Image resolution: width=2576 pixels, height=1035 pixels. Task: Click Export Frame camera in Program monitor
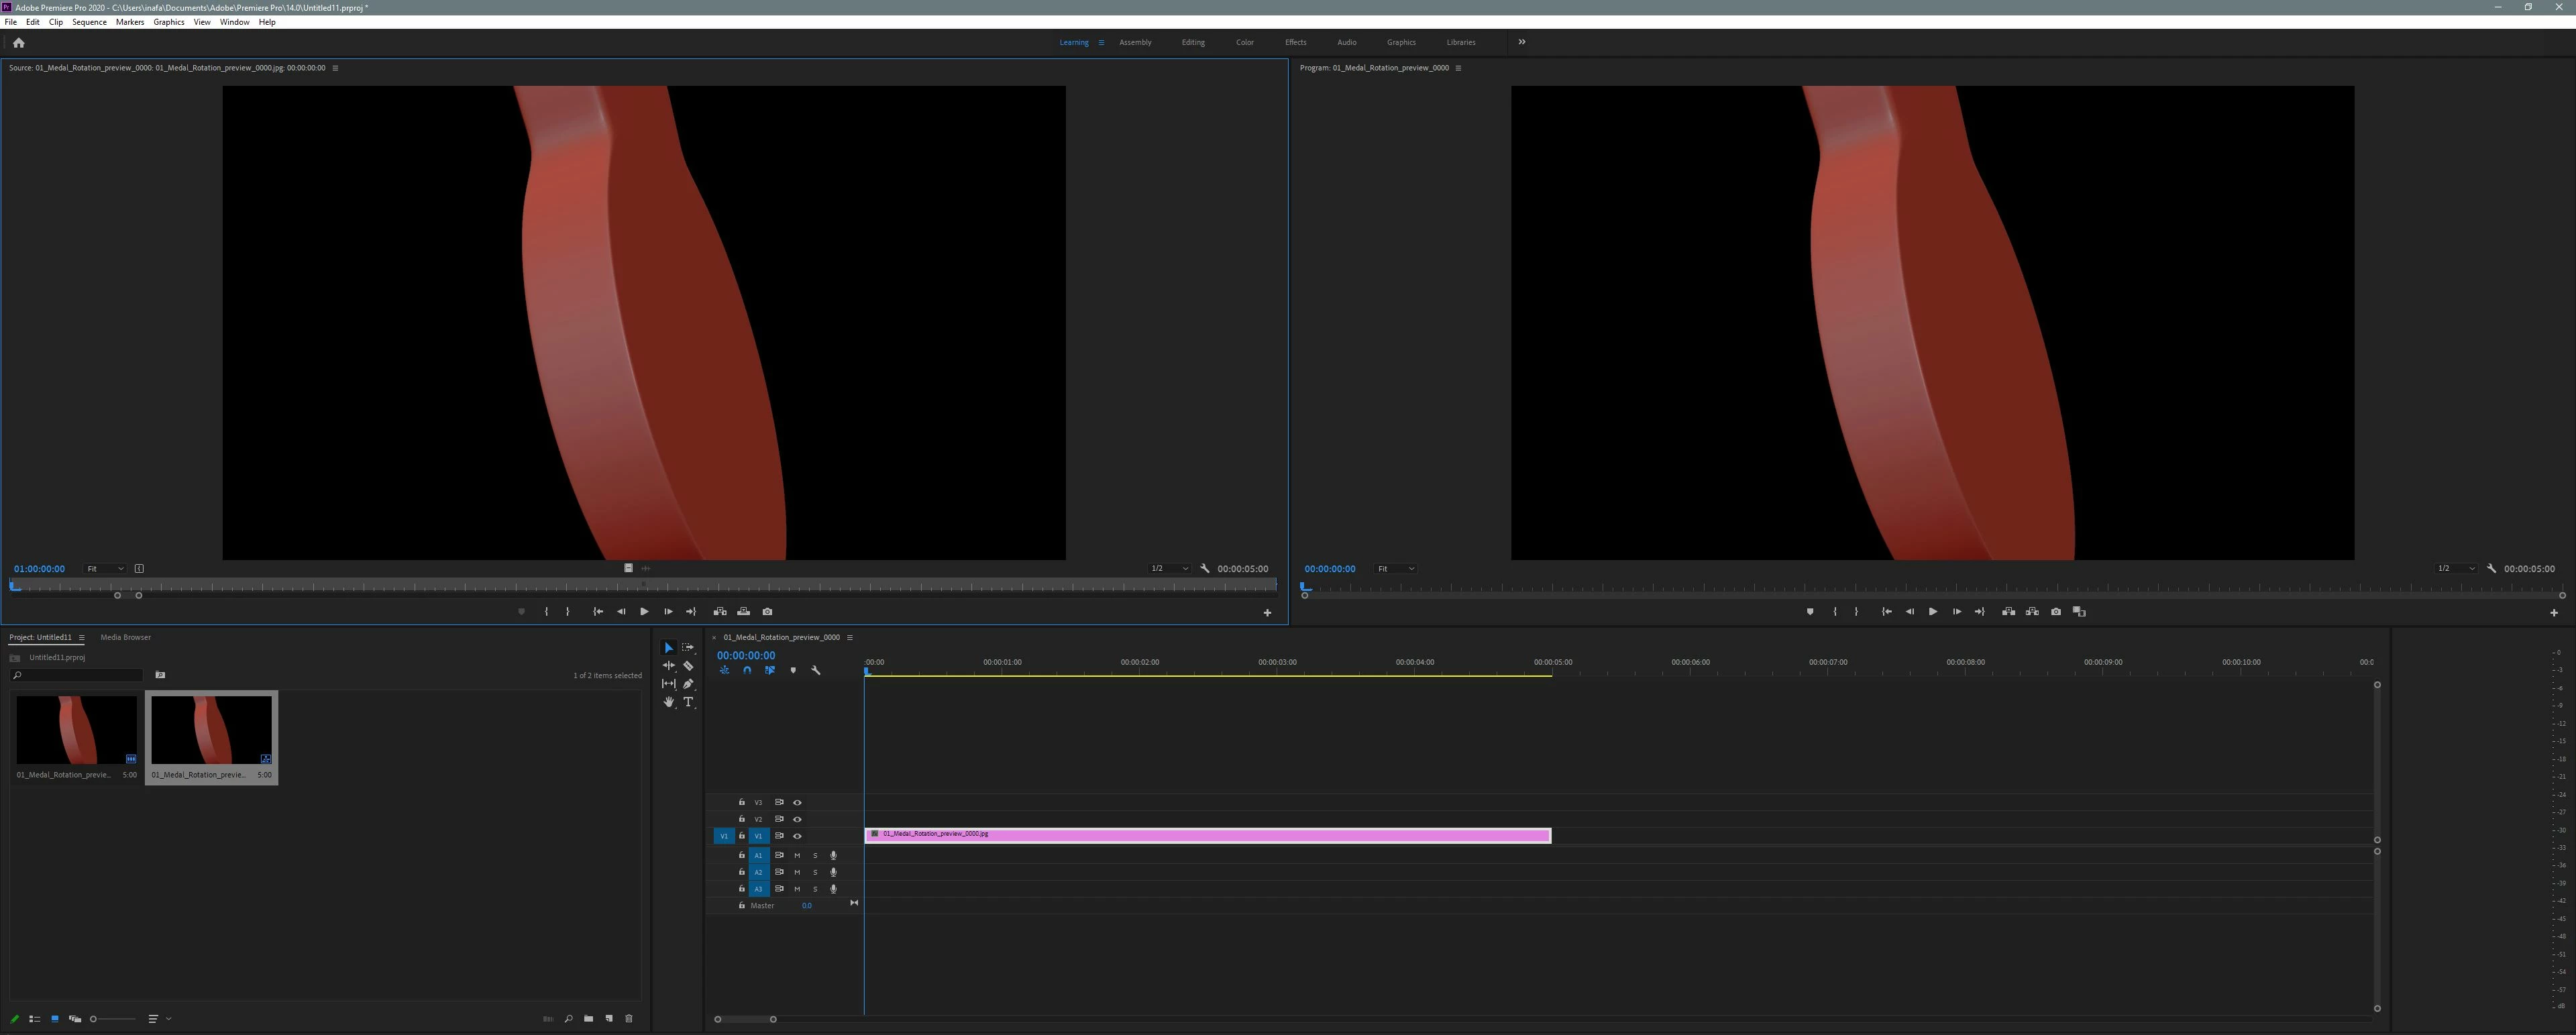[x=2055, y=612]
